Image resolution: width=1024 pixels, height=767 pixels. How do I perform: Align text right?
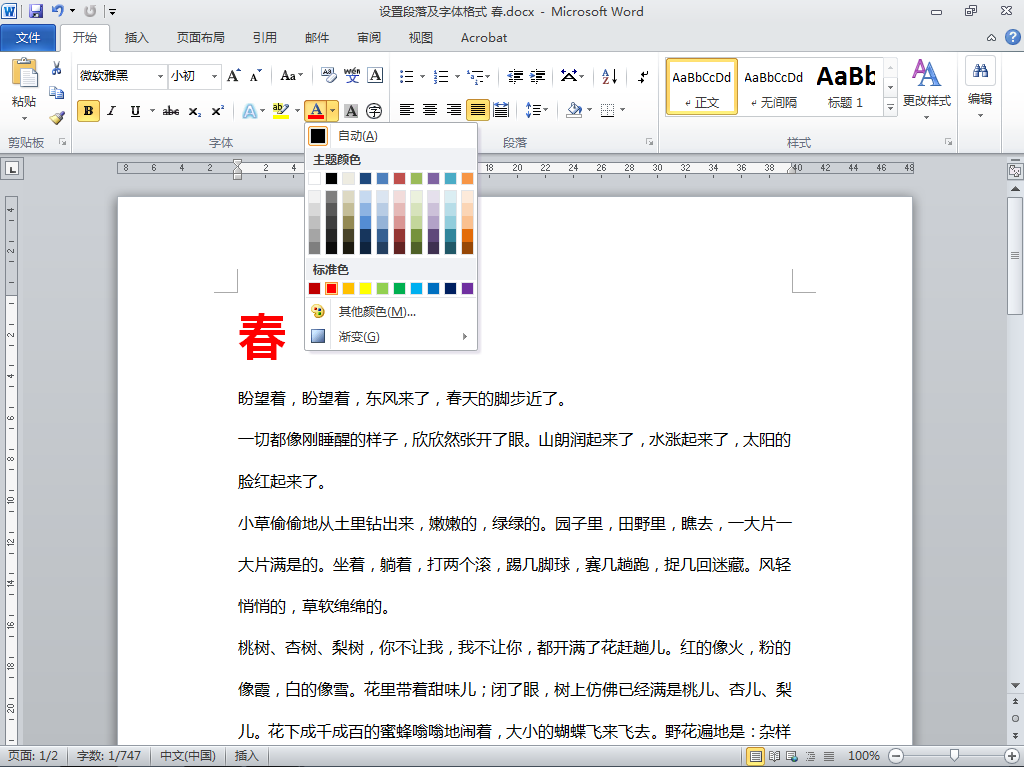click(x=453, y=110)
